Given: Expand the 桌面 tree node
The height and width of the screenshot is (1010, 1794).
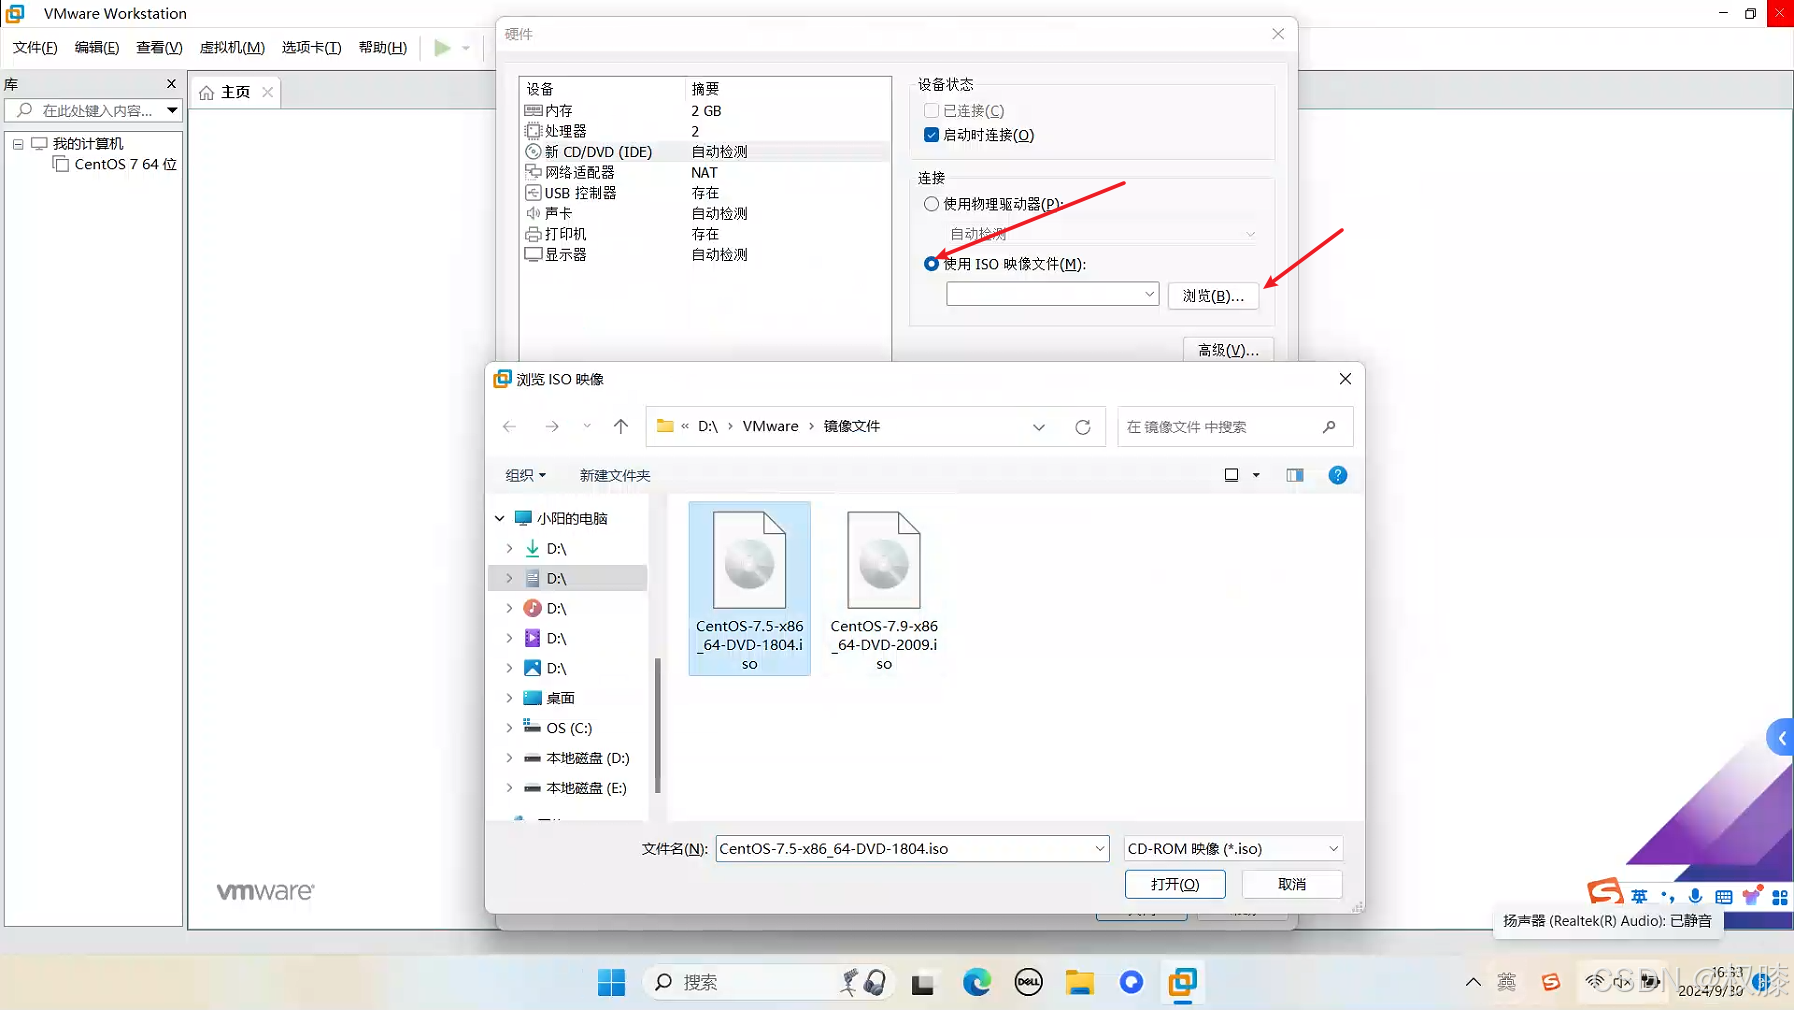Looking at the screenshot, I should 509,698.
